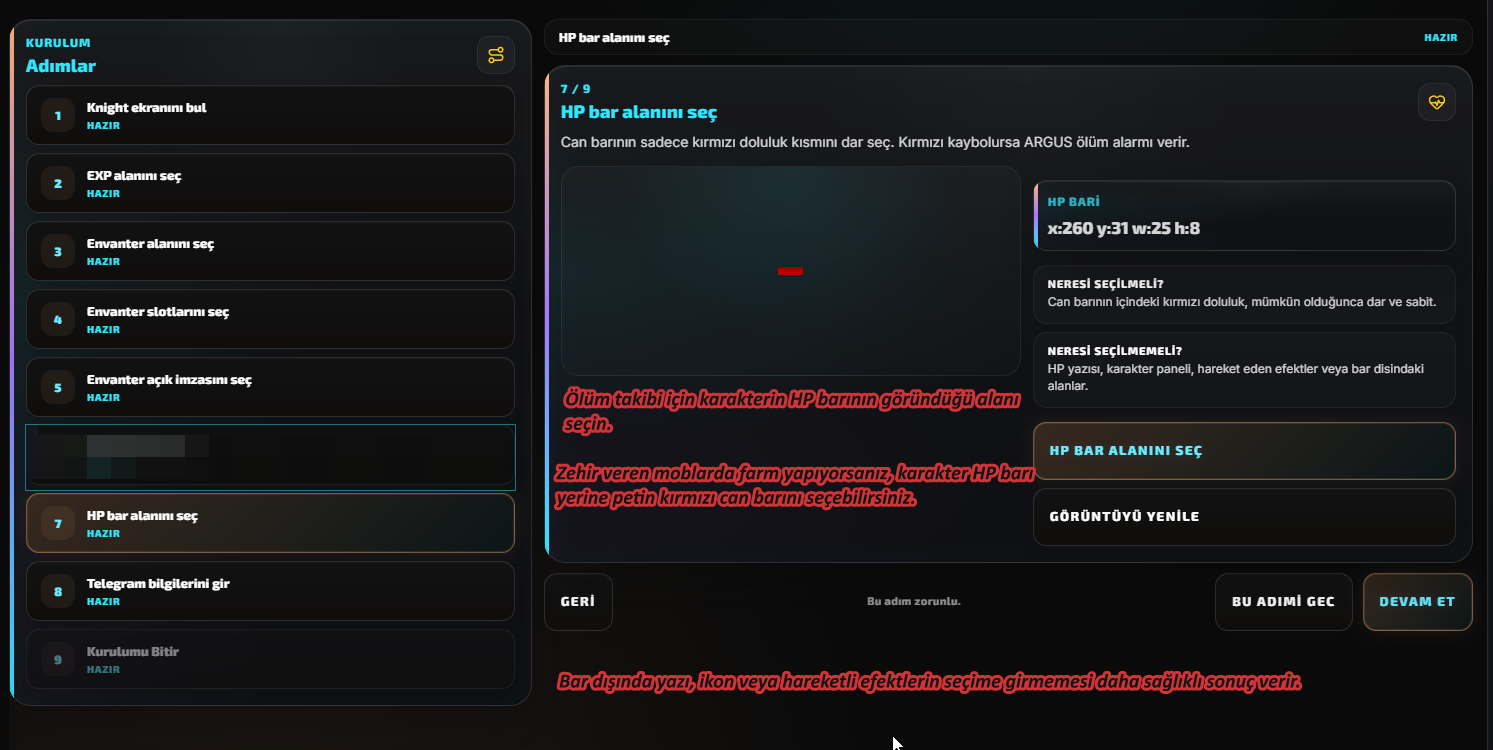The image size is (1493, 750).
Task: Click the number 7 step badge
Action: coord(58,523)
